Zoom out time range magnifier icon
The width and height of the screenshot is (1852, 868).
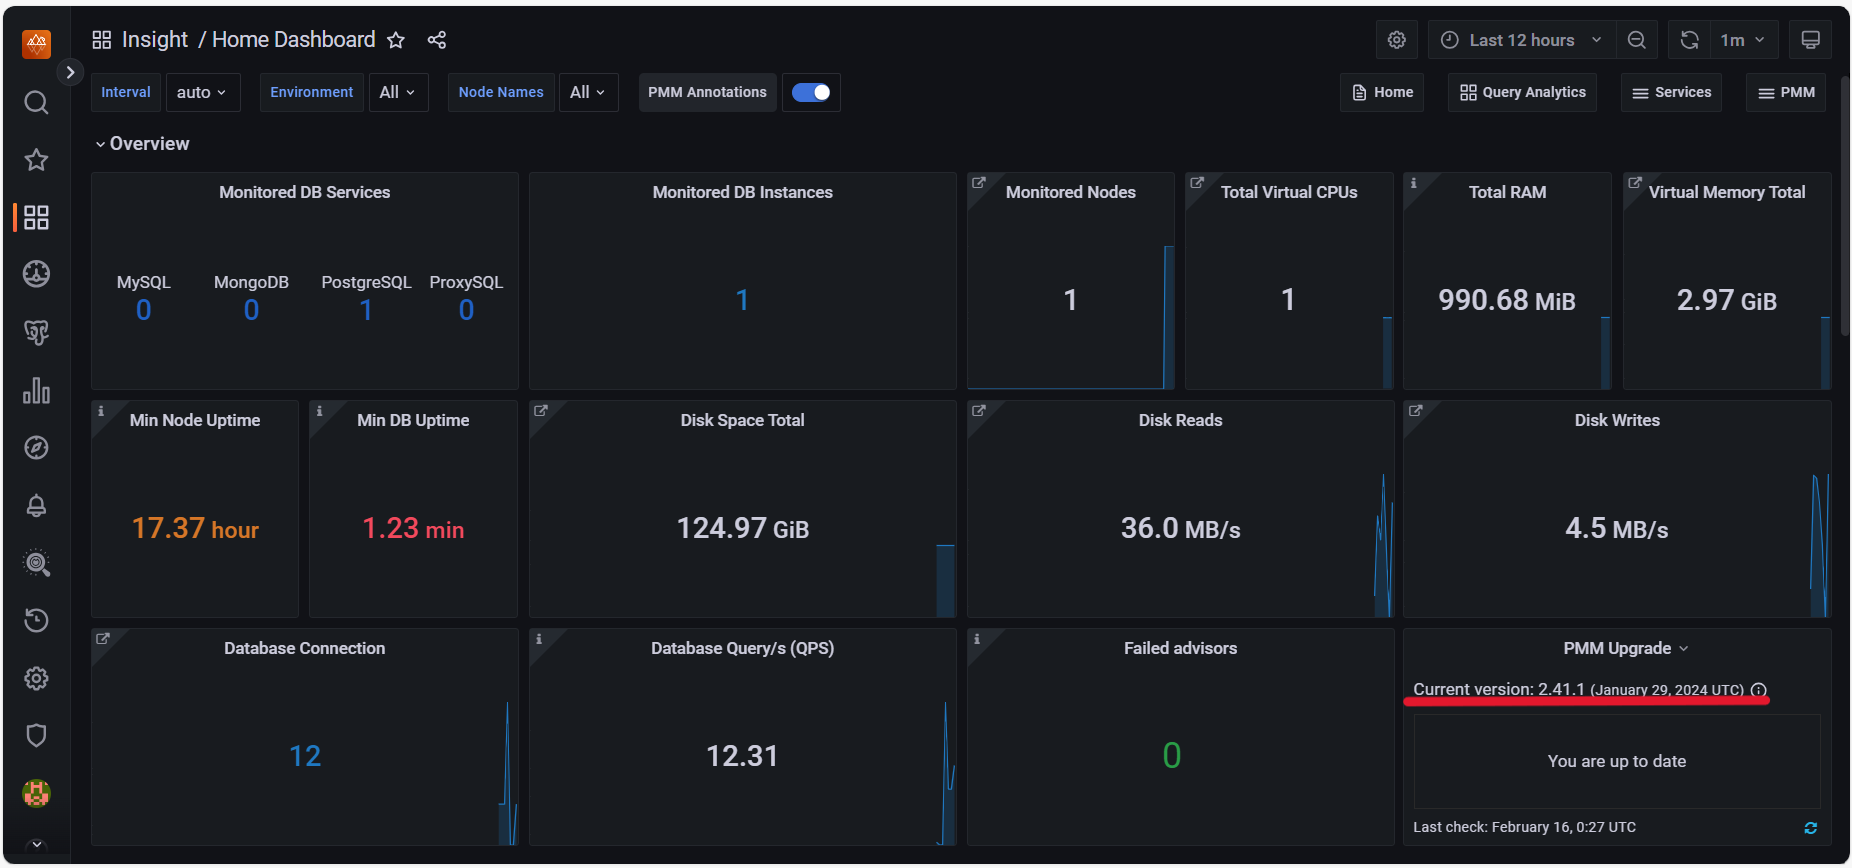pyautogui.click(x=1637, y=40)
